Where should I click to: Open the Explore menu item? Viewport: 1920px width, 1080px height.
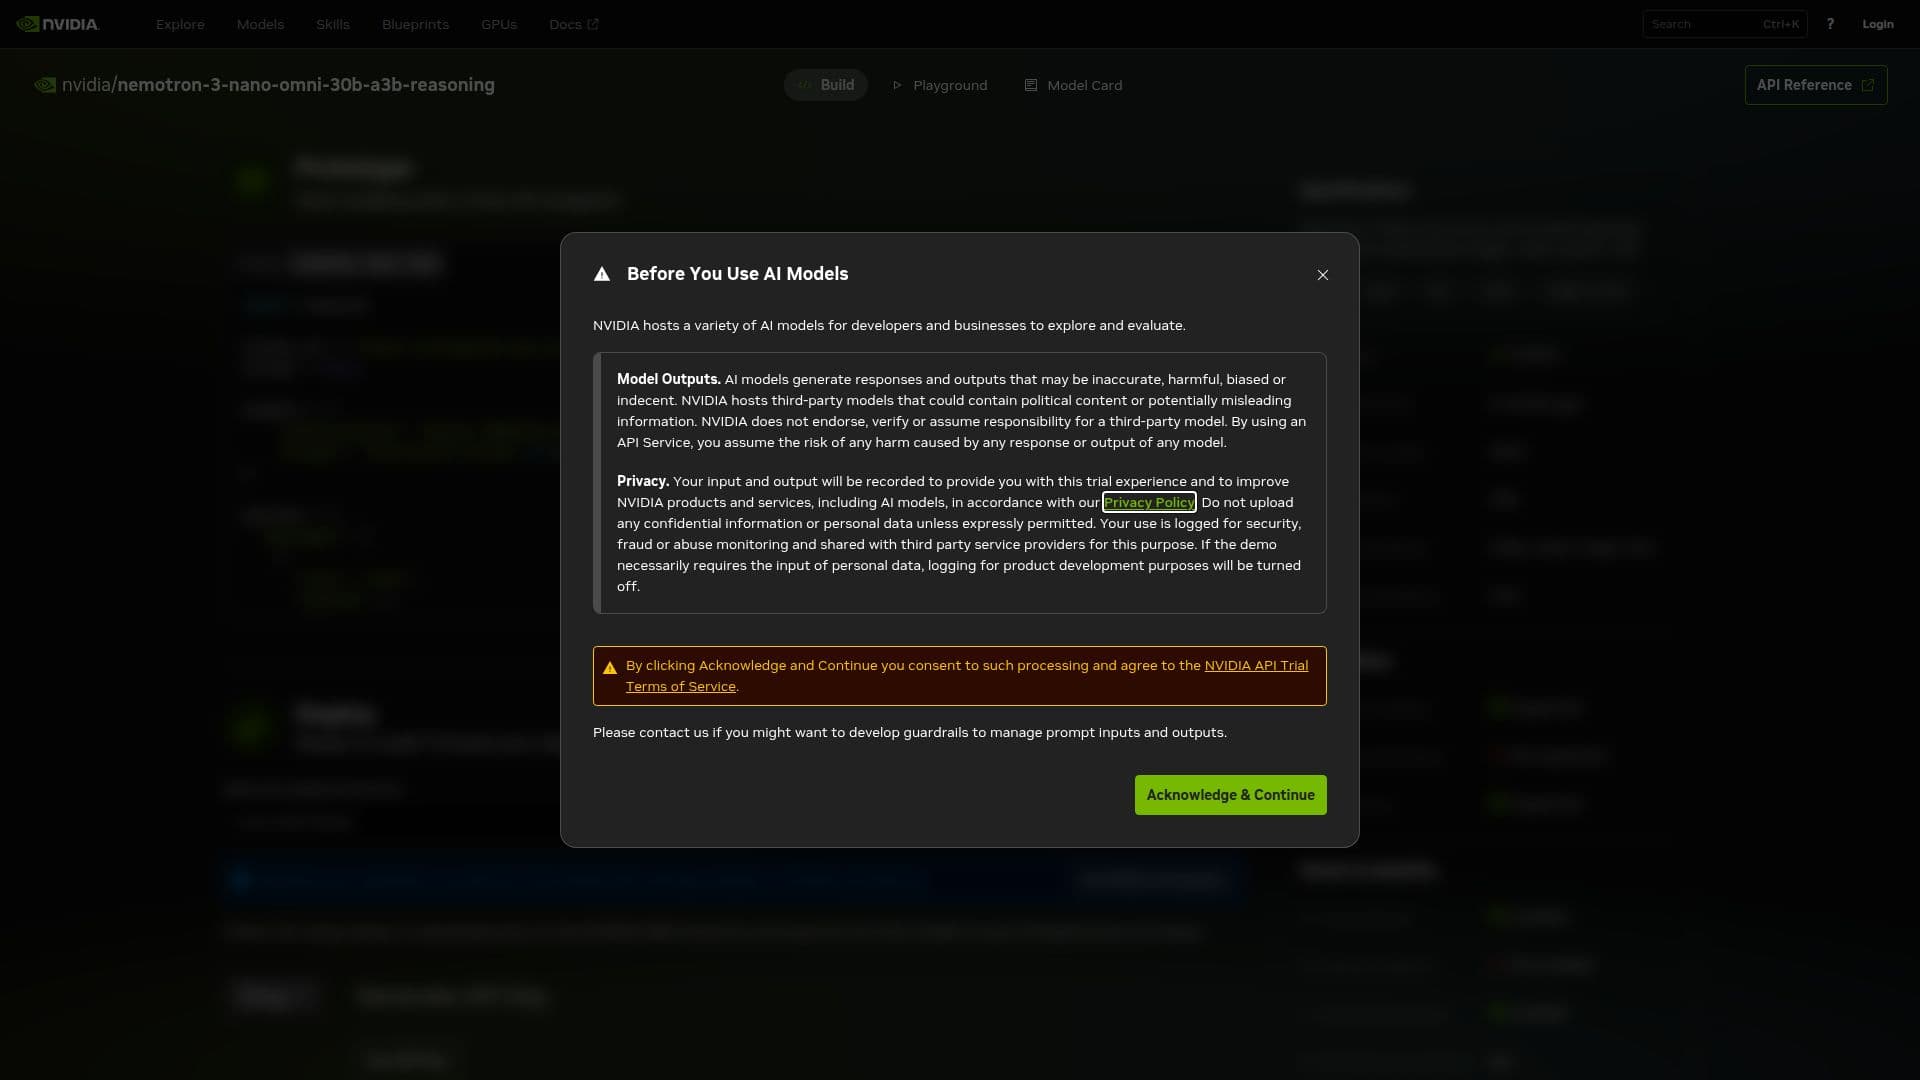180,24
